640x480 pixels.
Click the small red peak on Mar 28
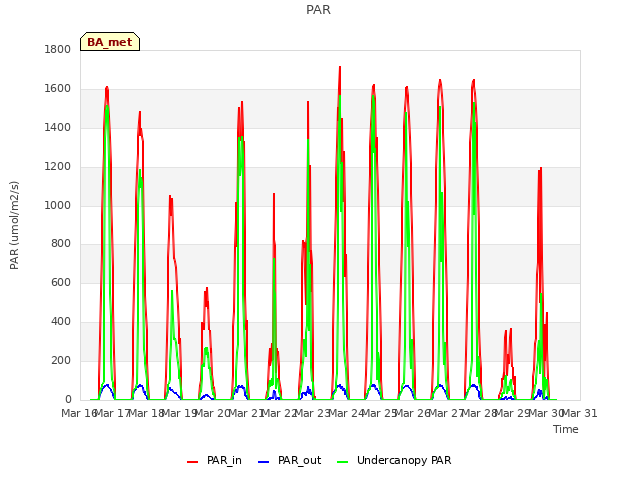pyautogui.click(x=510, y=329)
